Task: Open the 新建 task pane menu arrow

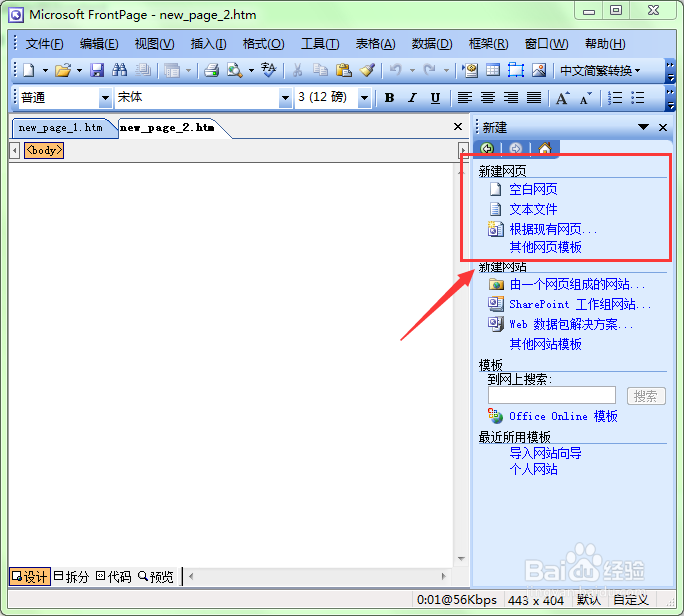Action: click(x=643, y=127)
